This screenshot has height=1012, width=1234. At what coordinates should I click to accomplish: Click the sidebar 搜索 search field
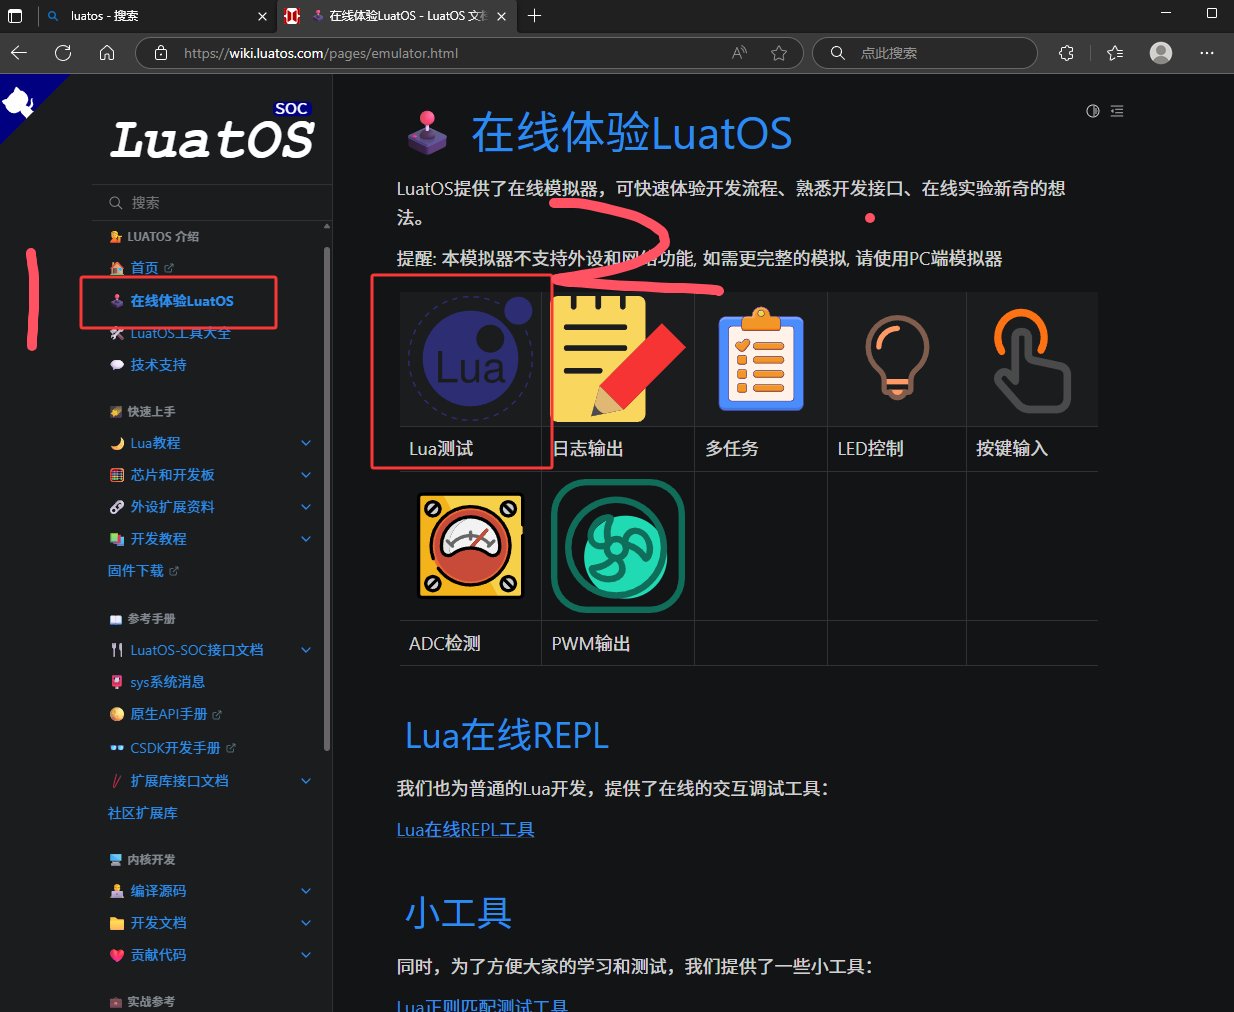pos(211,203)
